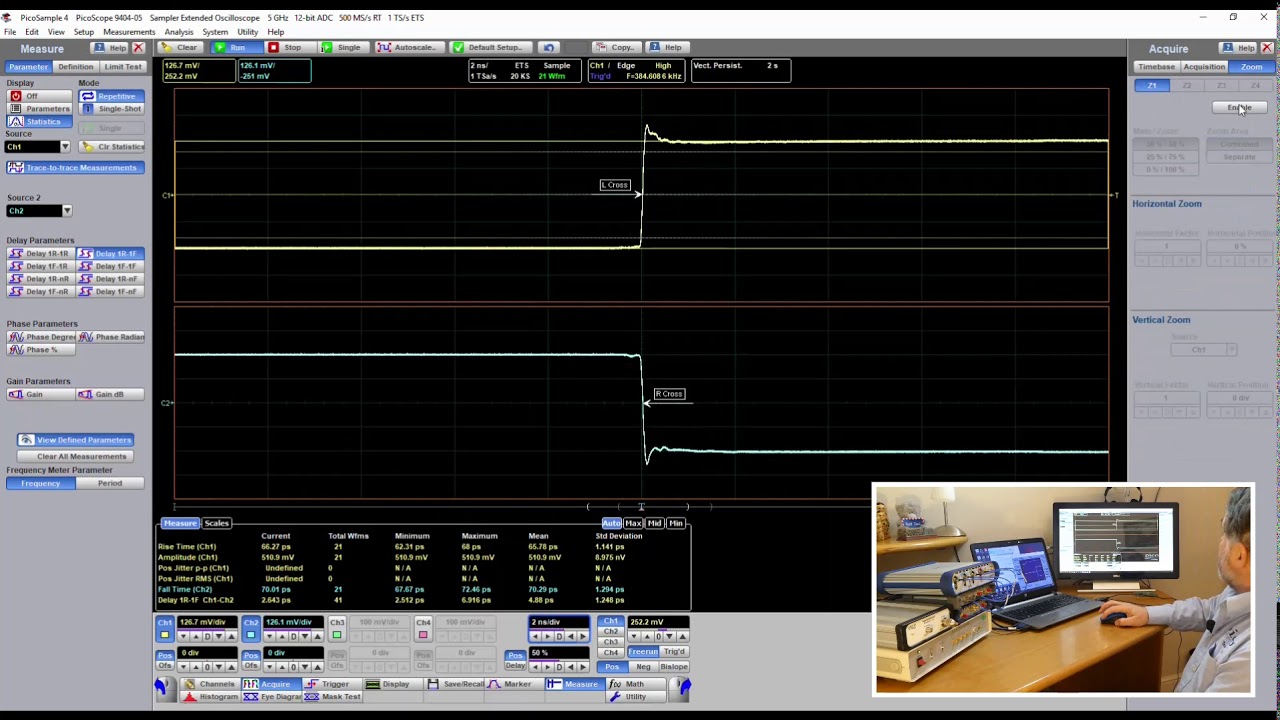Set display mode to Statistics
The image size is (1280, 720).
[40, 121]
